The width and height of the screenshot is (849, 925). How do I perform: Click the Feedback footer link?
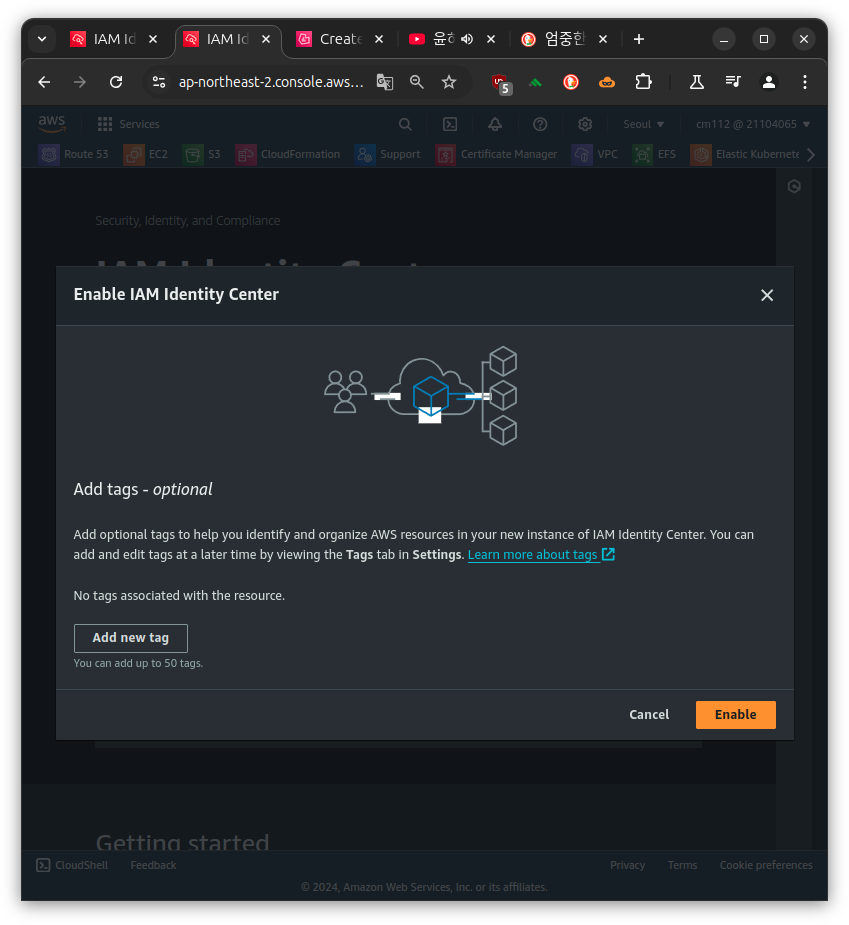coord(153,865)
